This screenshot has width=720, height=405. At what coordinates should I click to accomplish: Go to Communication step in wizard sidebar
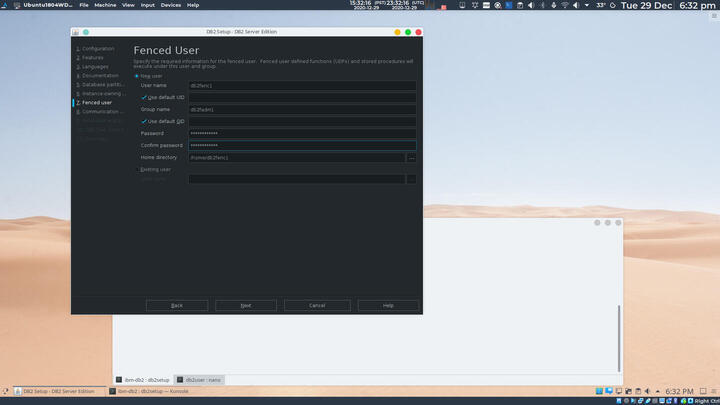[100, 112]
